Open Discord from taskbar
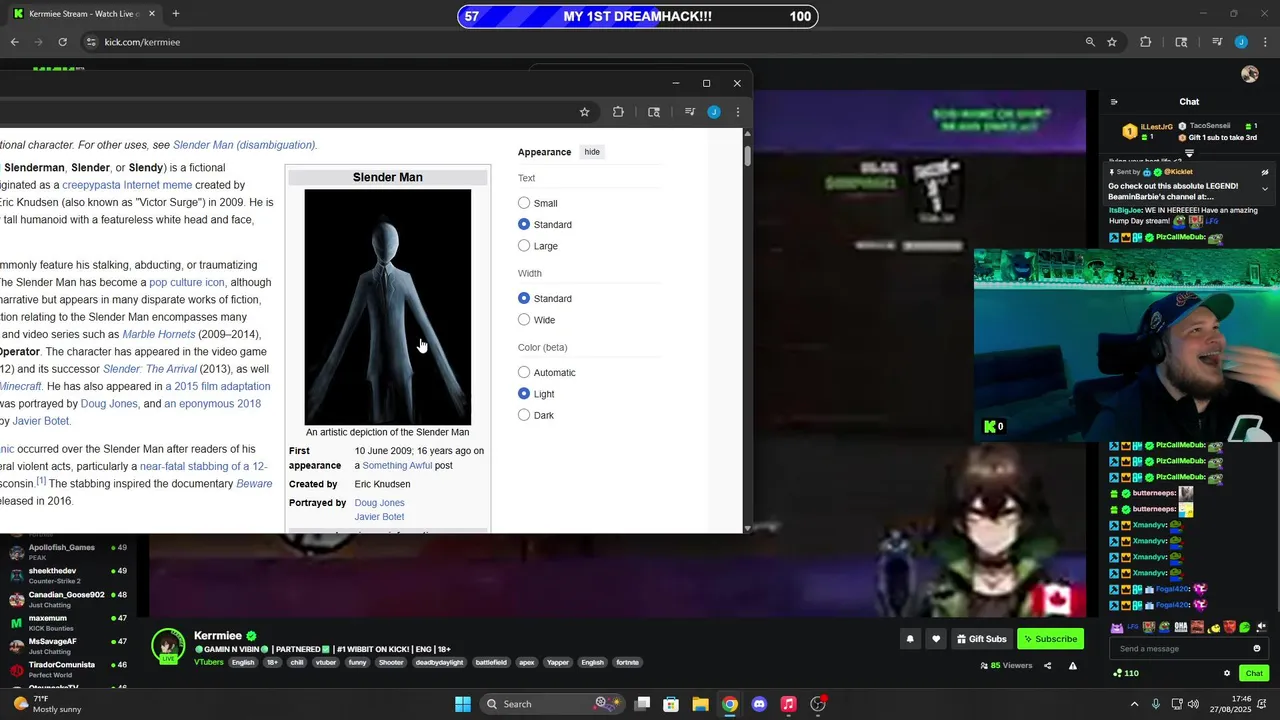 tap(759, 704)
